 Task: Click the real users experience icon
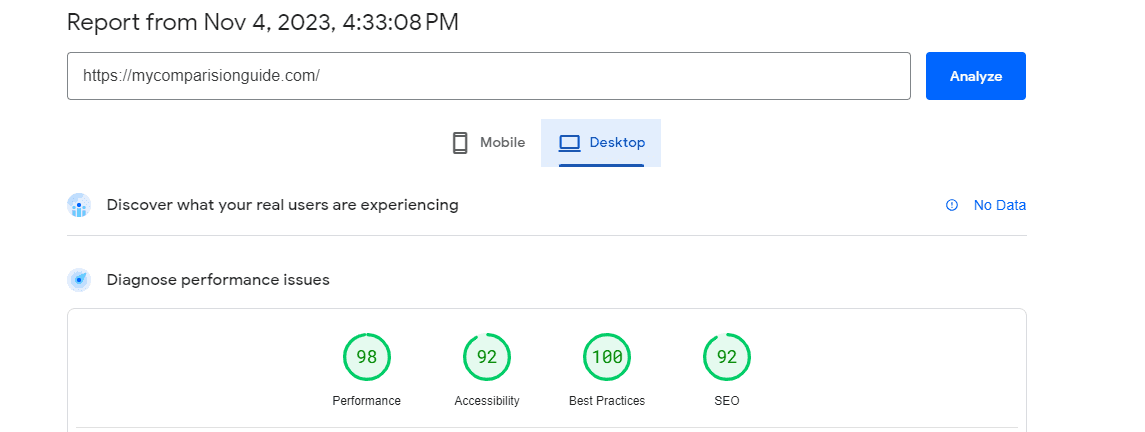click(79, 205)
